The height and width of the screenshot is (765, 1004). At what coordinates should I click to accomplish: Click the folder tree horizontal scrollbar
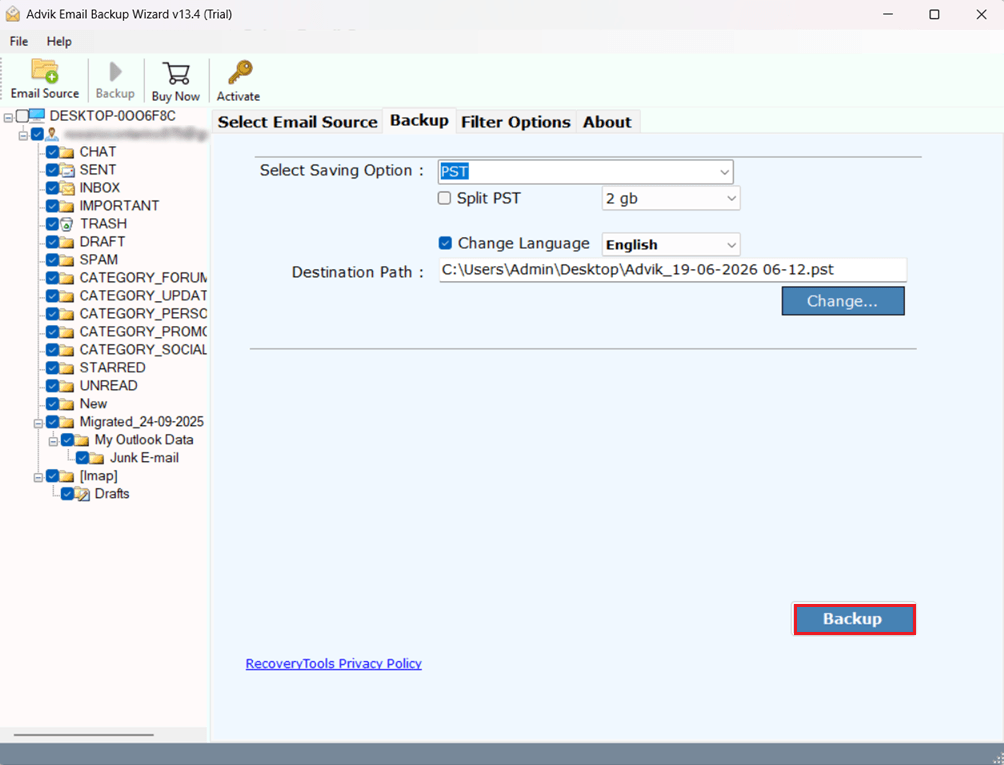click(x=83, y=735)
